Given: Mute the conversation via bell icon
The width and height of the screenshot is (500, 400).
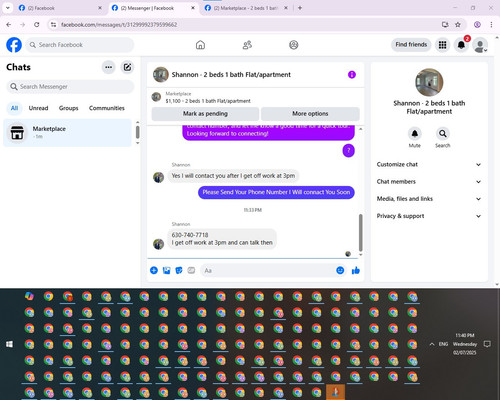Looking at the screenshot, I should pos(415,134).
